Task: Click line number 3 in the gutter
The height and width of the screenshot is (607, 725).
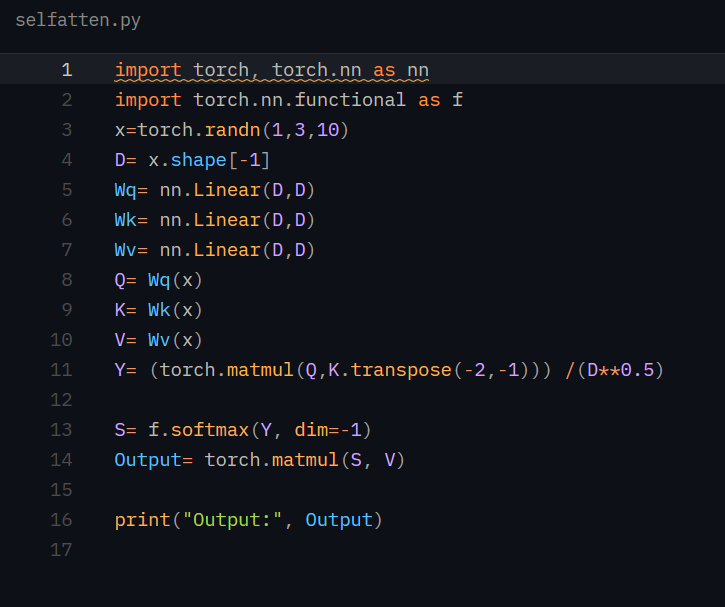Action: tap(67, 130)
